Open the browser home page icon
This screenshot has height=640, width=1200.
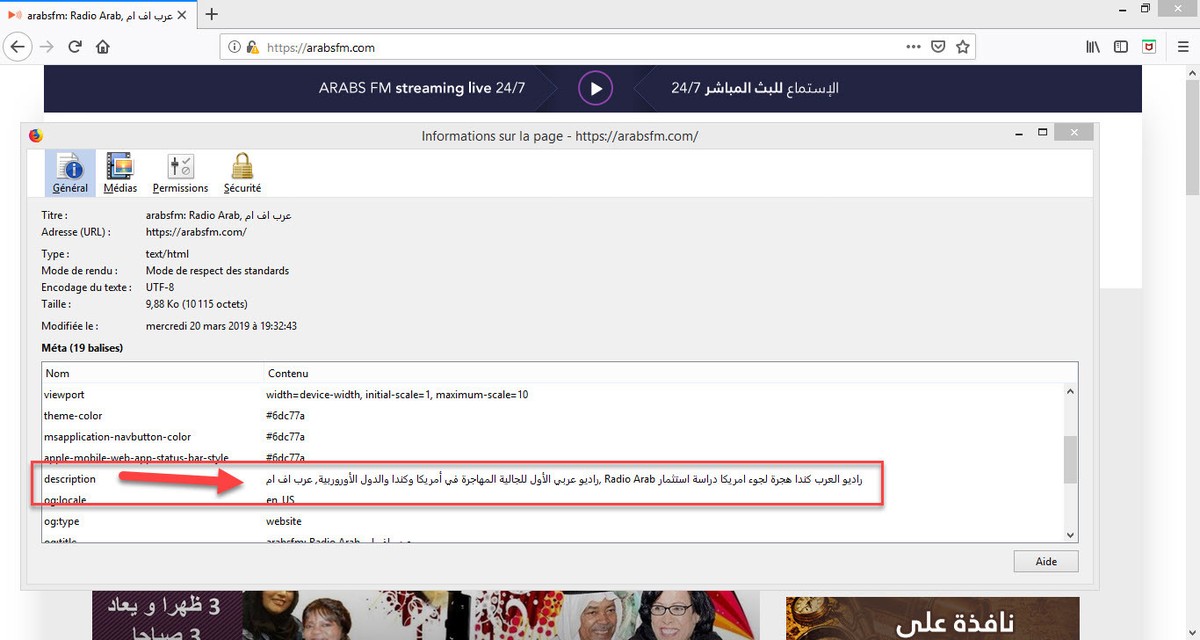coord(103,46)
